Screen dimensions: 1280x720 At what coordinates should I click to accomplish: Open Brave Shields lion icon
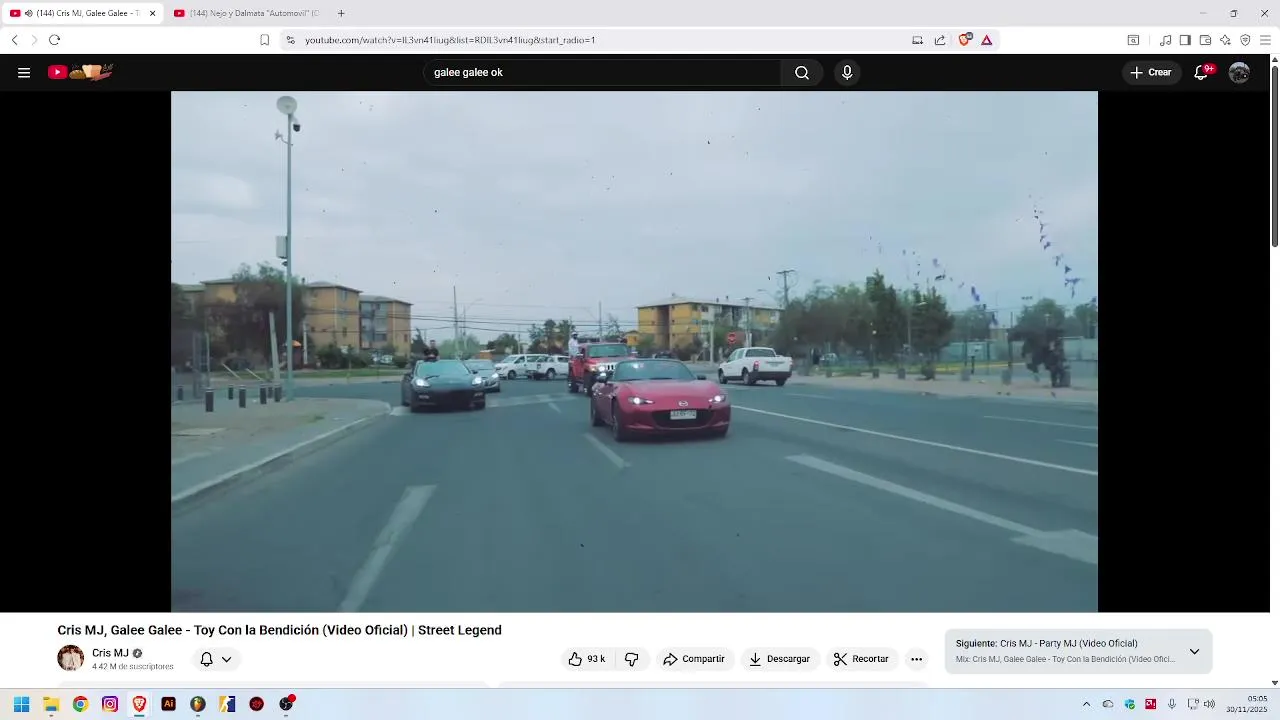[964, 40]
